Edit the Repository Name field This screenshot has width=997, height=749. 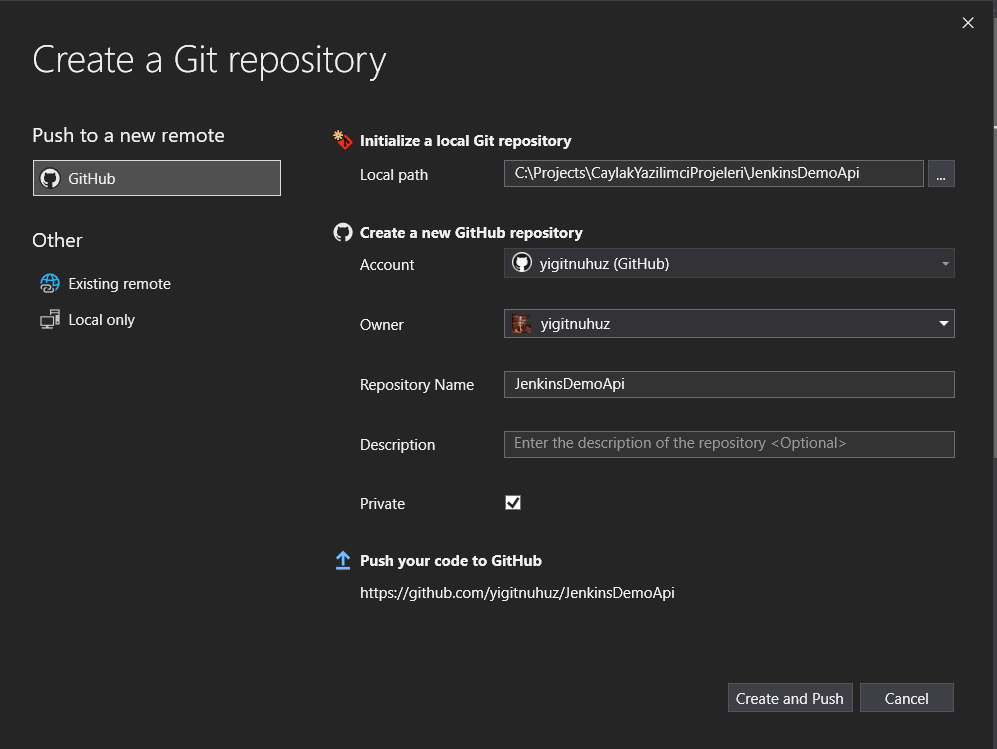[729, 384]
